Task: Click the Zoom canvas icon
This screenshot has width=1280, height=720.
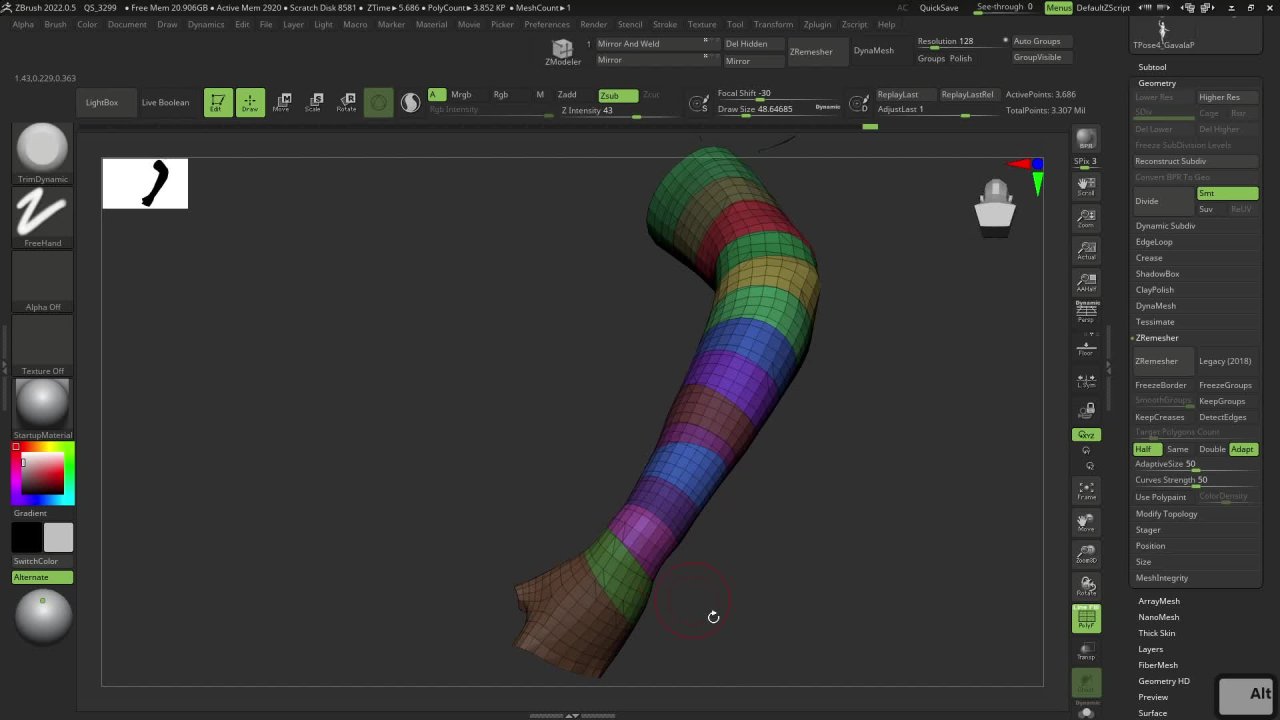Action: (x=1086, y=218)
